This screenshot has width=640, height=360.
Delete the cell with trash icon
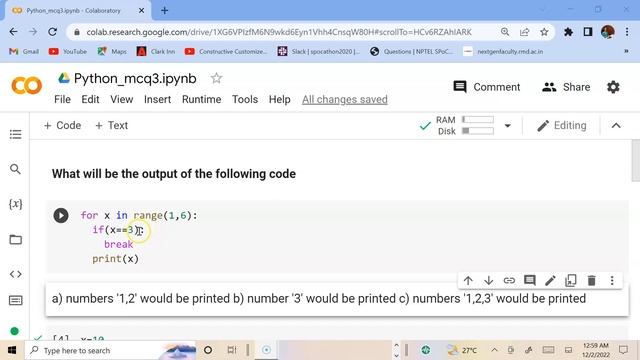tap(591, 280)
